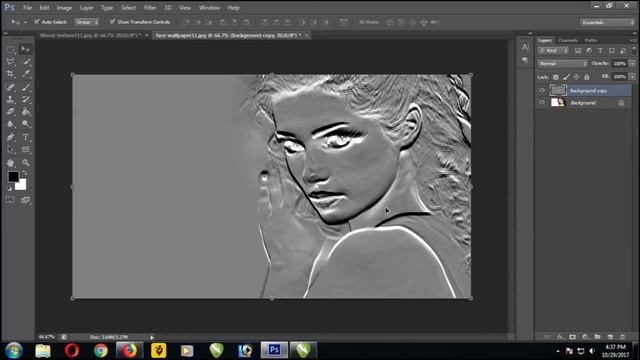
Task: Select the Clone Stamp tool
Action: point(10,99)
